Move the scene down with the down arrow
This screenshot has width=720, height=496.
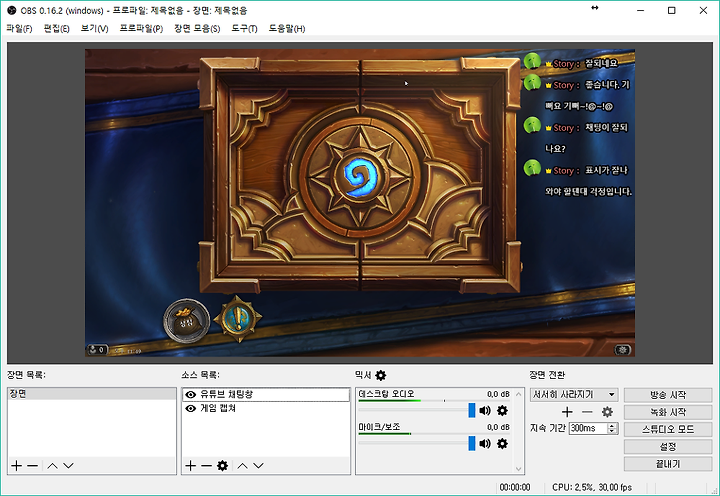click(x=68, y=466)
